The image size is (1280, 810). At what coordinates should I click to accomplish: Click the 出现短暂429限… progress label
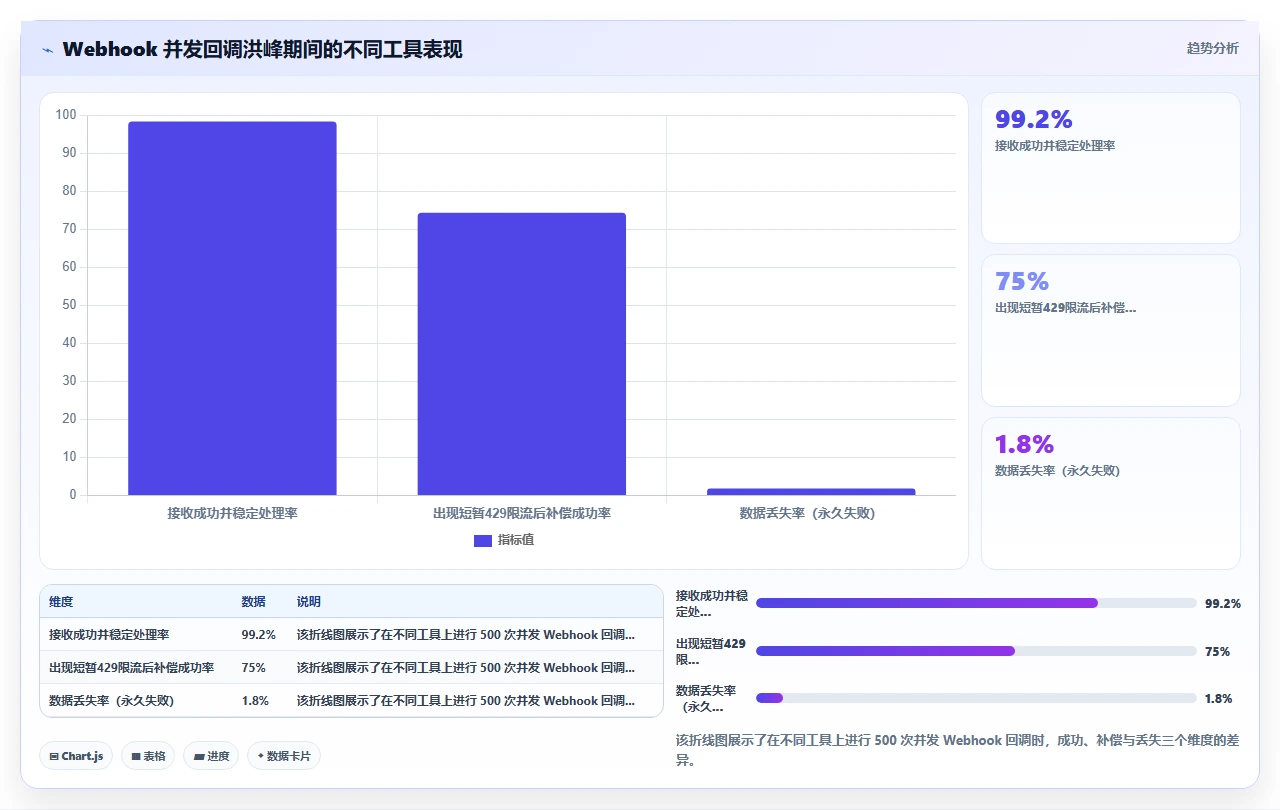(711, 651)
